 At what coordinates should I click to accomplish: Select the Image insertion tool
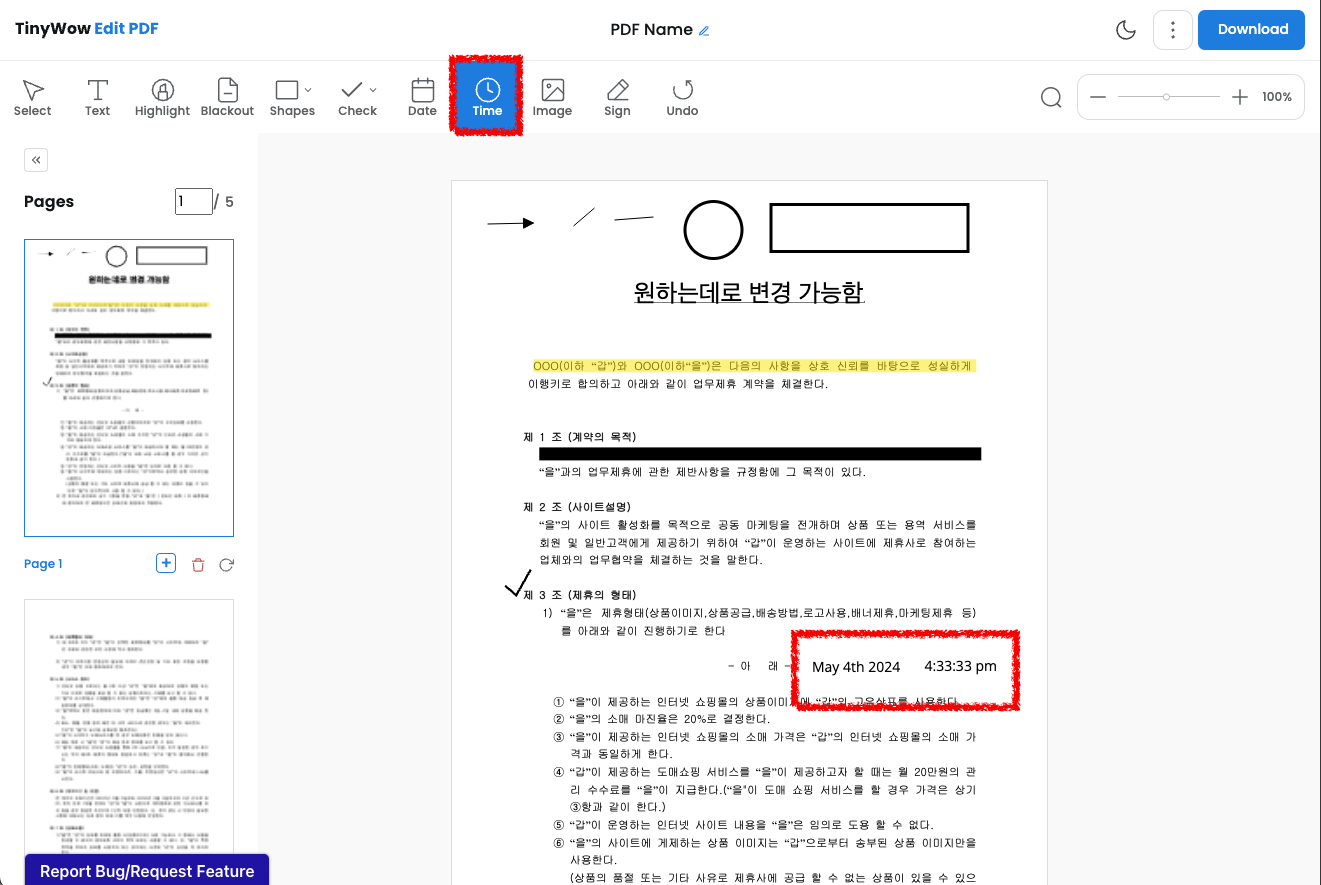point(552,96)
